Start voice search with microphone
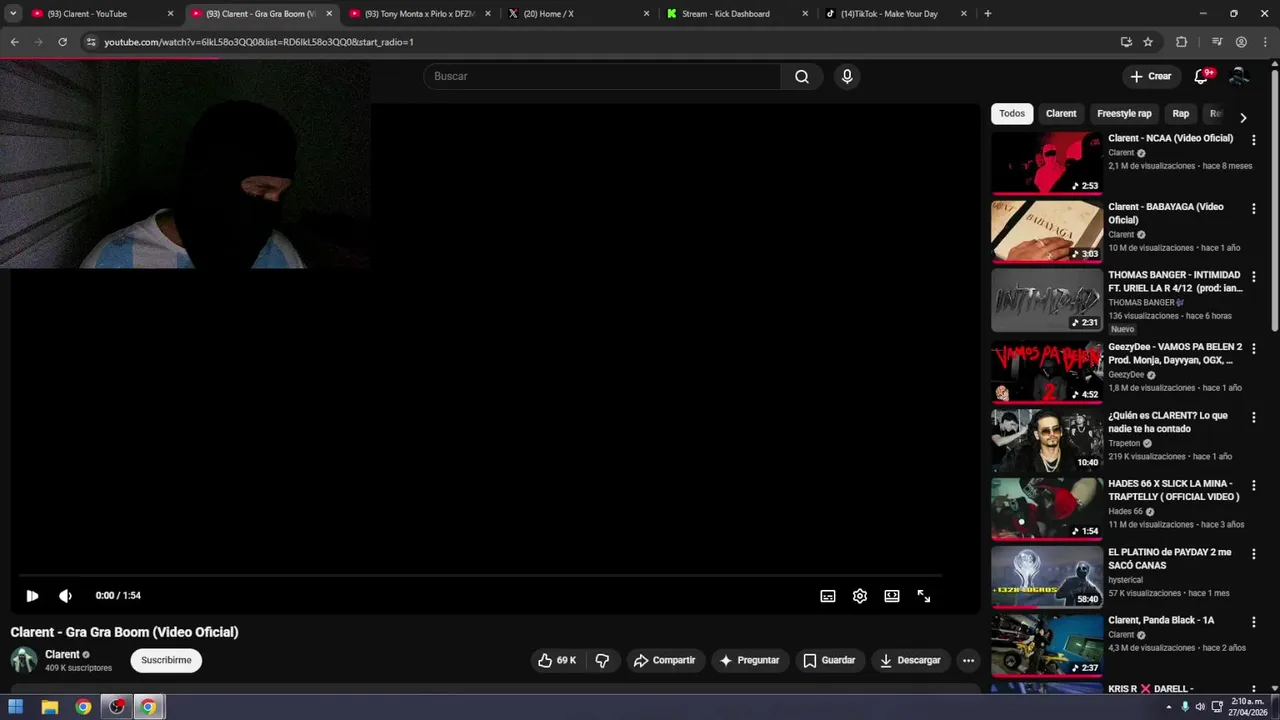 tap(847, 76)
